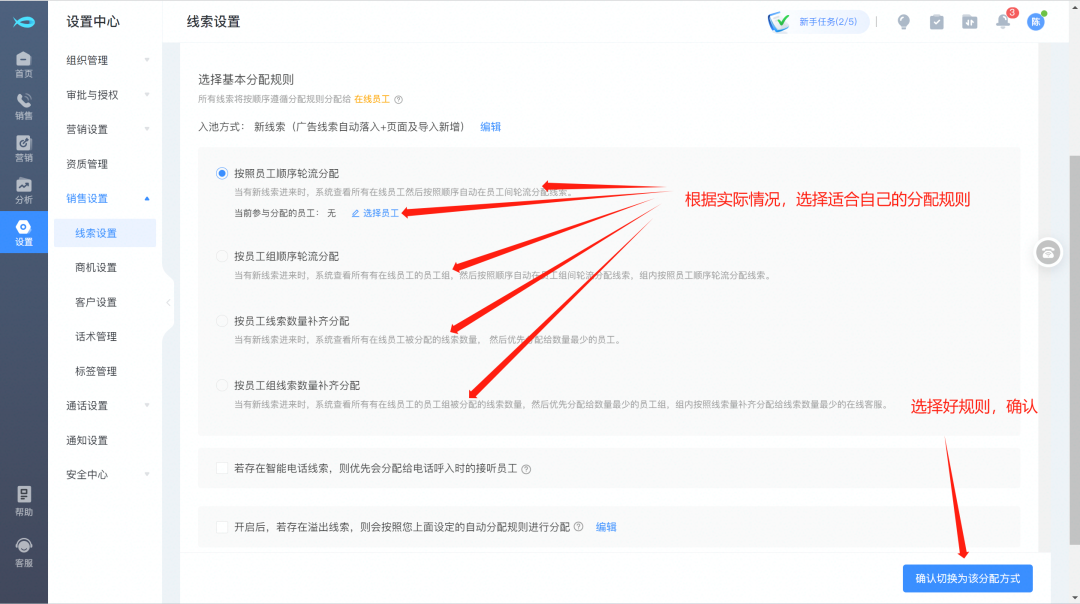Check the overflow leads 开启后 checkbox
The height and width of the screenshot is (604, 1080).
222,526
